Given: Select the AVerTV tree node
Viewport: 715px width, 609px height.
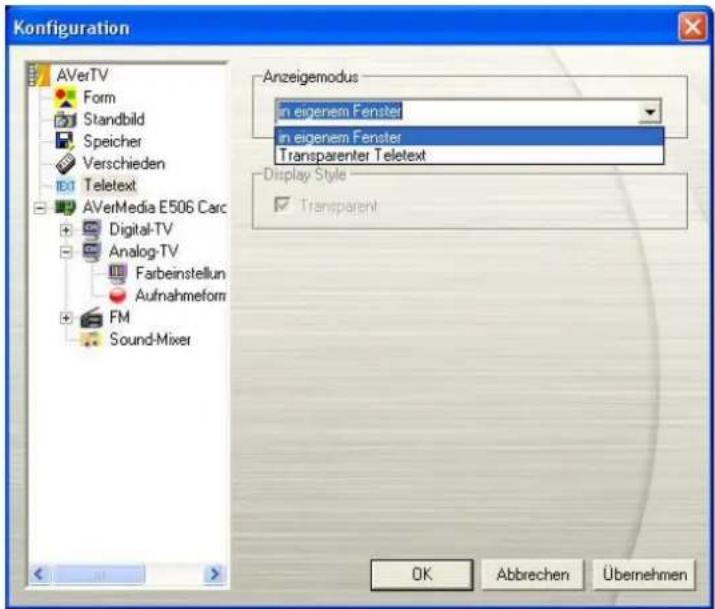Looking at the screenshot, I should 83,75.
